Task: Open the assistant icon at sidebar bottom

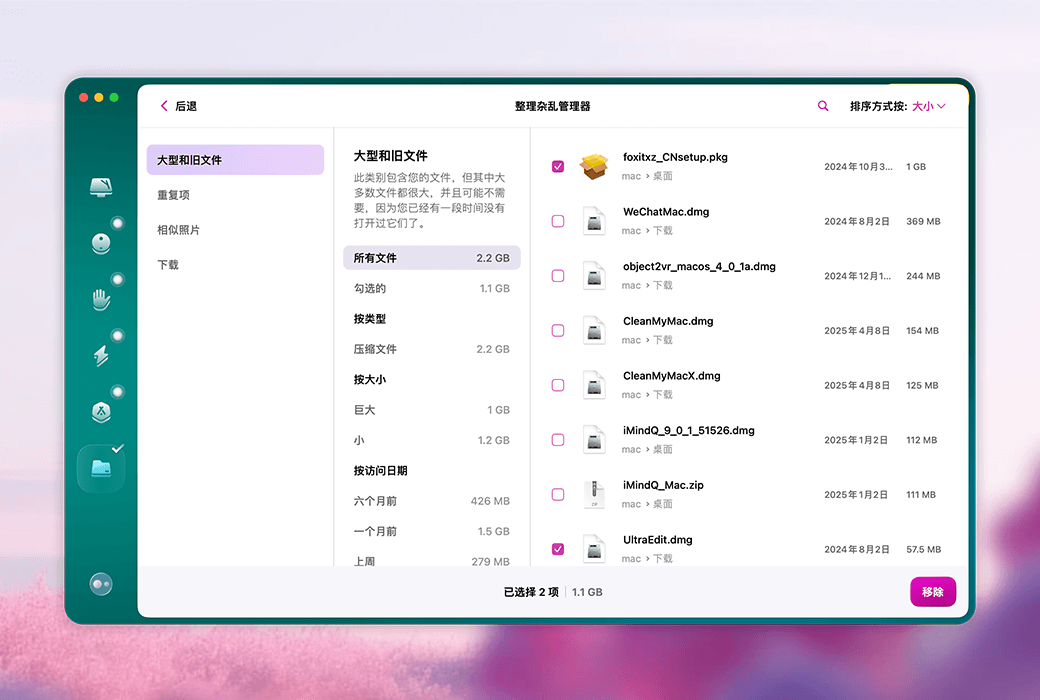Action: tap(101, 584)
